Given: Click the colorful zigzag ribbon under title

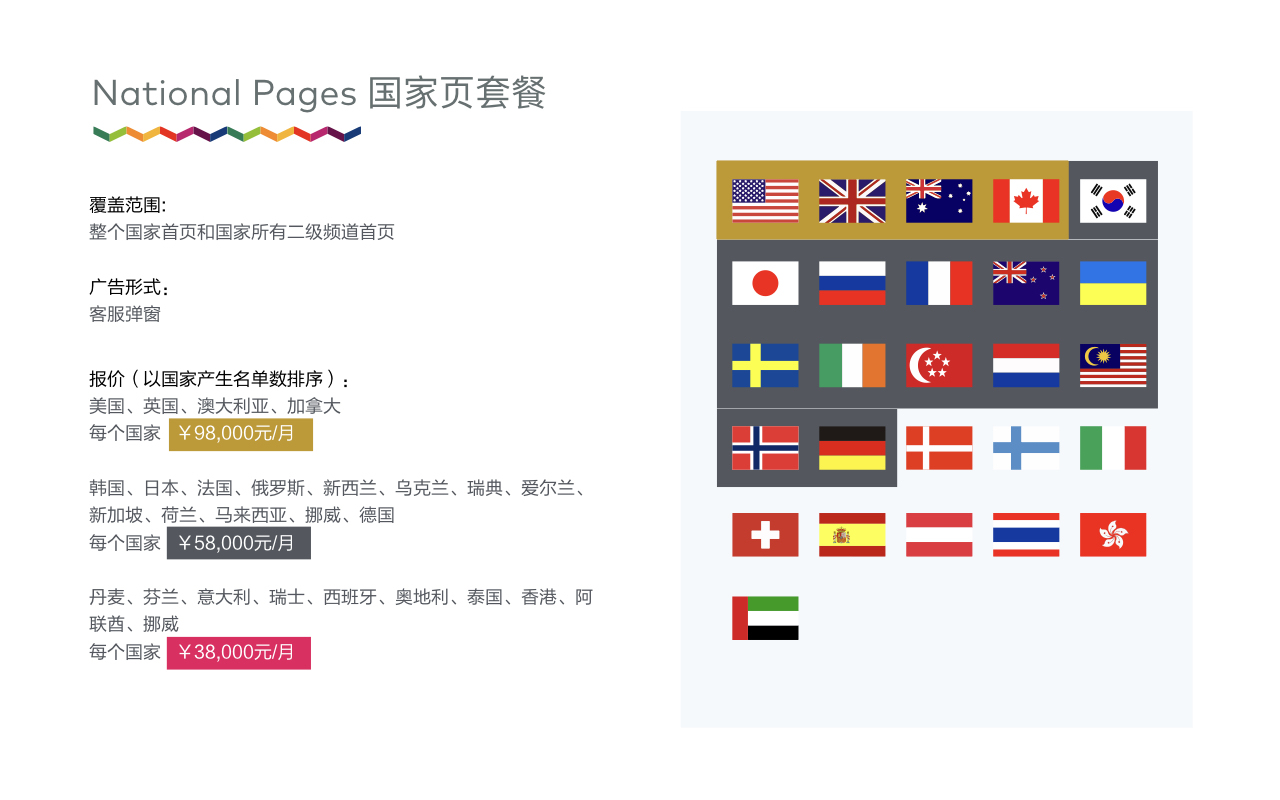Looking at the screenshot, I should 227,134.
